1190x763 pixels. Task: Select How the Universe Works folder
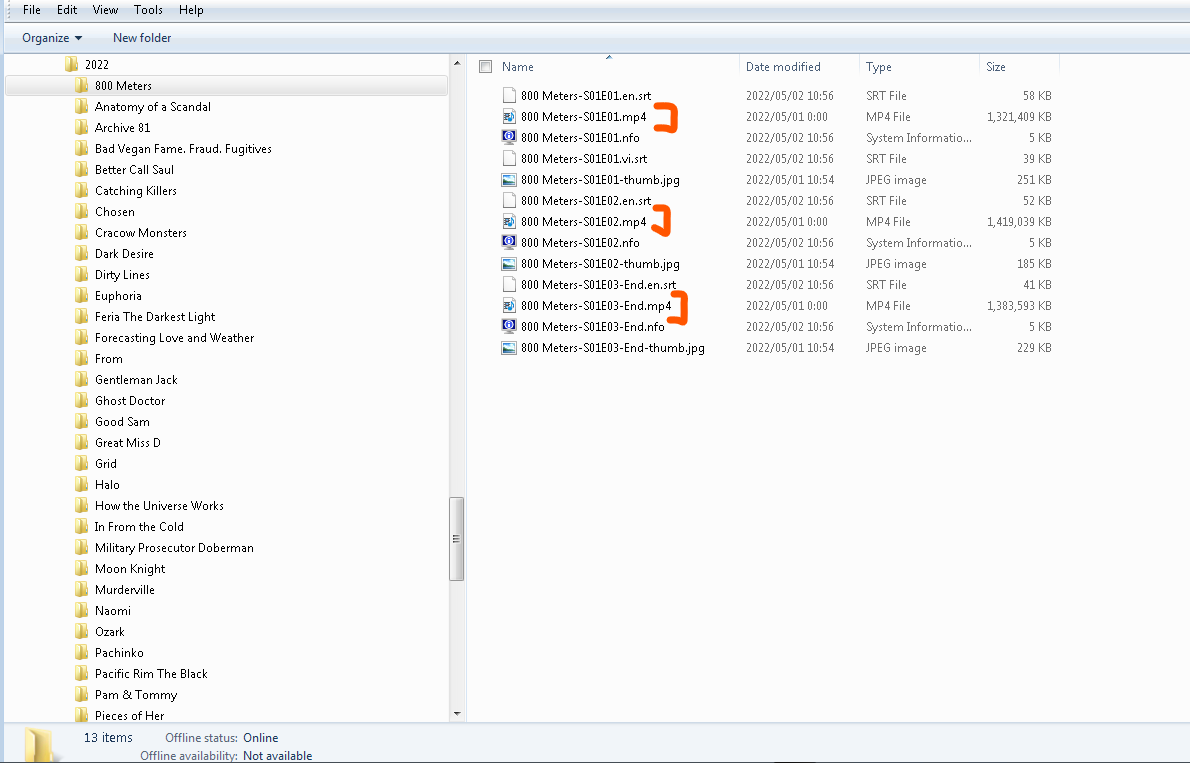point(159,506)
